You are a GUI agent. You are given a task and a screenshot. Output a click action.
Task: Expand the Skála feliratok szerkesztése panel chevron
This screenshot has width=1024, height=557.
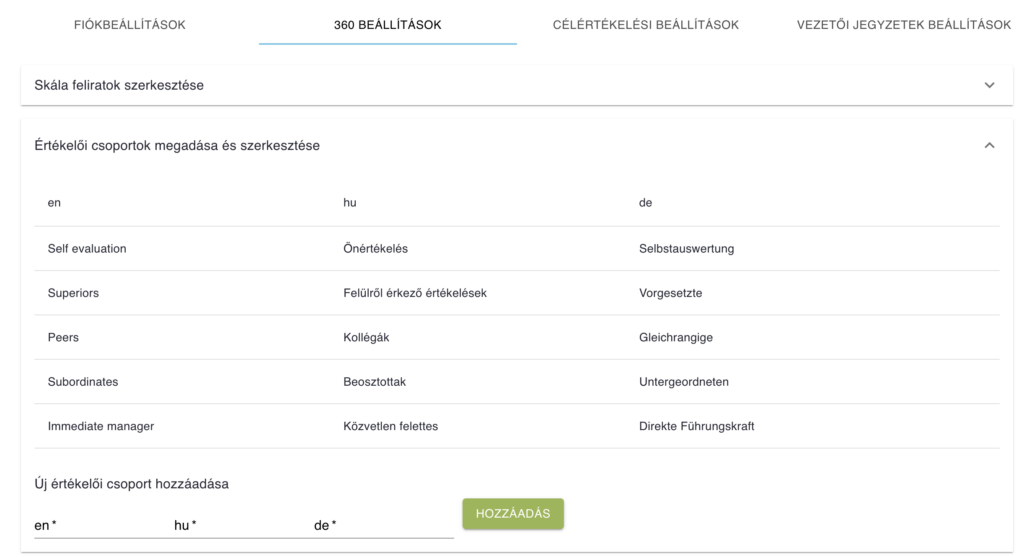coord(989,85)
